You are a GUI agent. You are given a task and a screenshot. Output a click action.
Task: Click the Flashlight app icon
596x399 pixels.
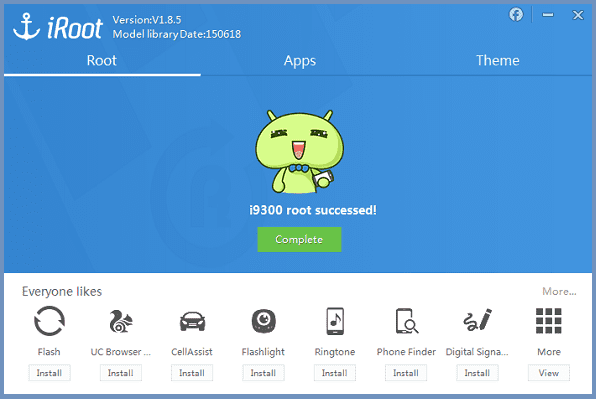[263, 321]
